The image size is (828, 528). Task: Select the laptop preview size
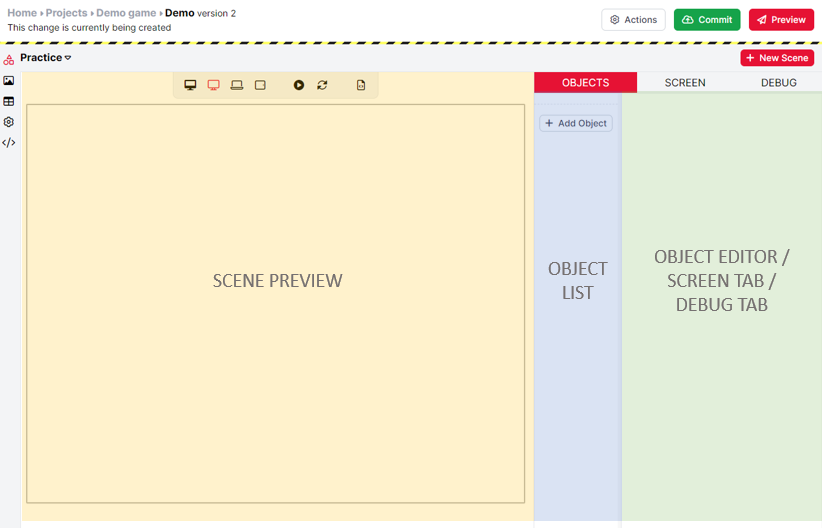tap(237, 85)
